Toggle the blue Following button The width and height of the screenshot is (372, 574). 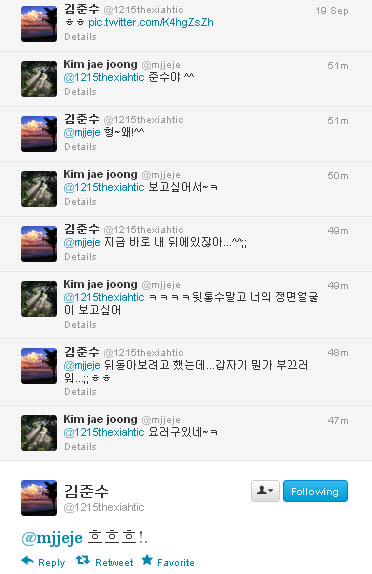[x=315, y=491]
